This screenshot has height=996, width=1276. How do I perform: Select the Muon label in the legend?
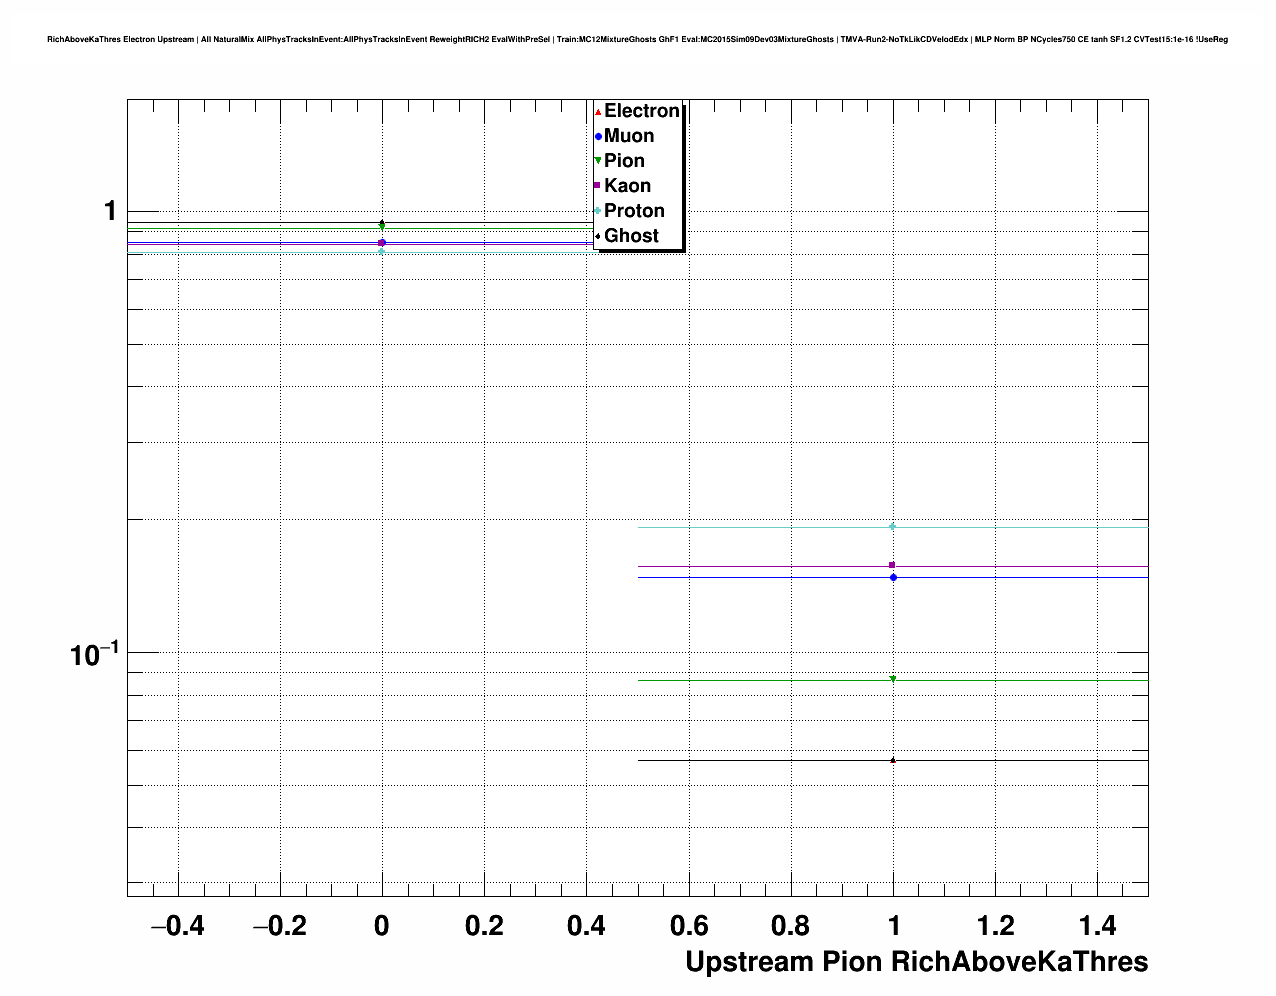click(629, 136)
